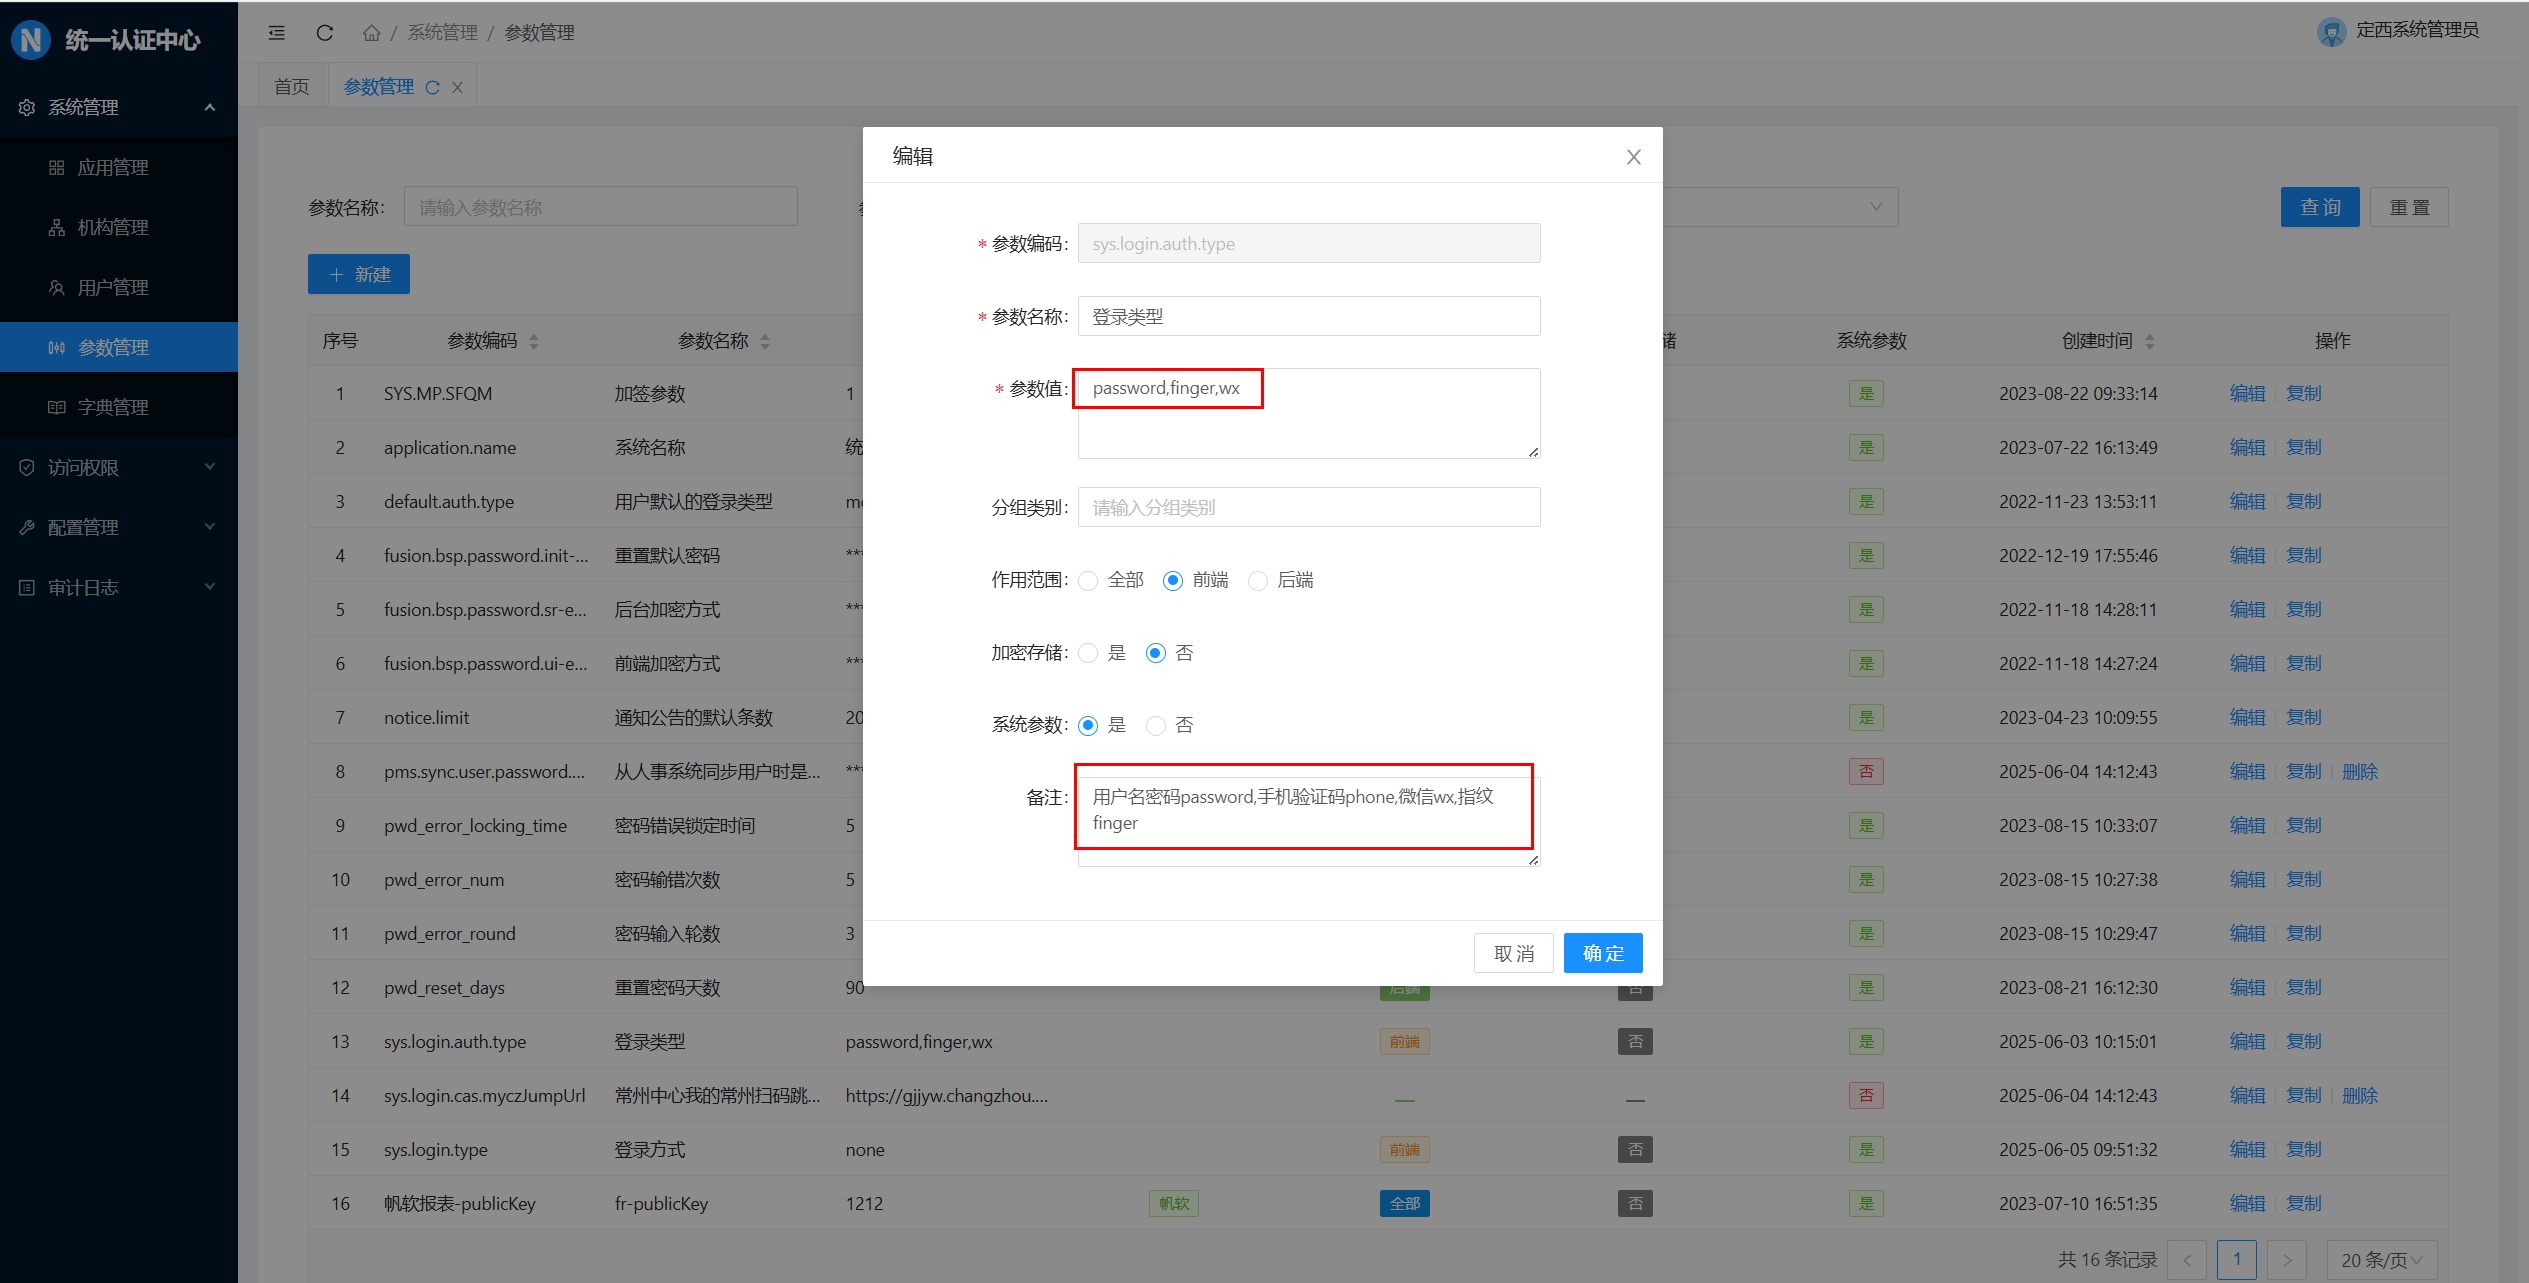Image resolution: width=2529 pixels, height=1283 pixels.
Task: Set 加密存储 to 是
Action: point(1089,654)
